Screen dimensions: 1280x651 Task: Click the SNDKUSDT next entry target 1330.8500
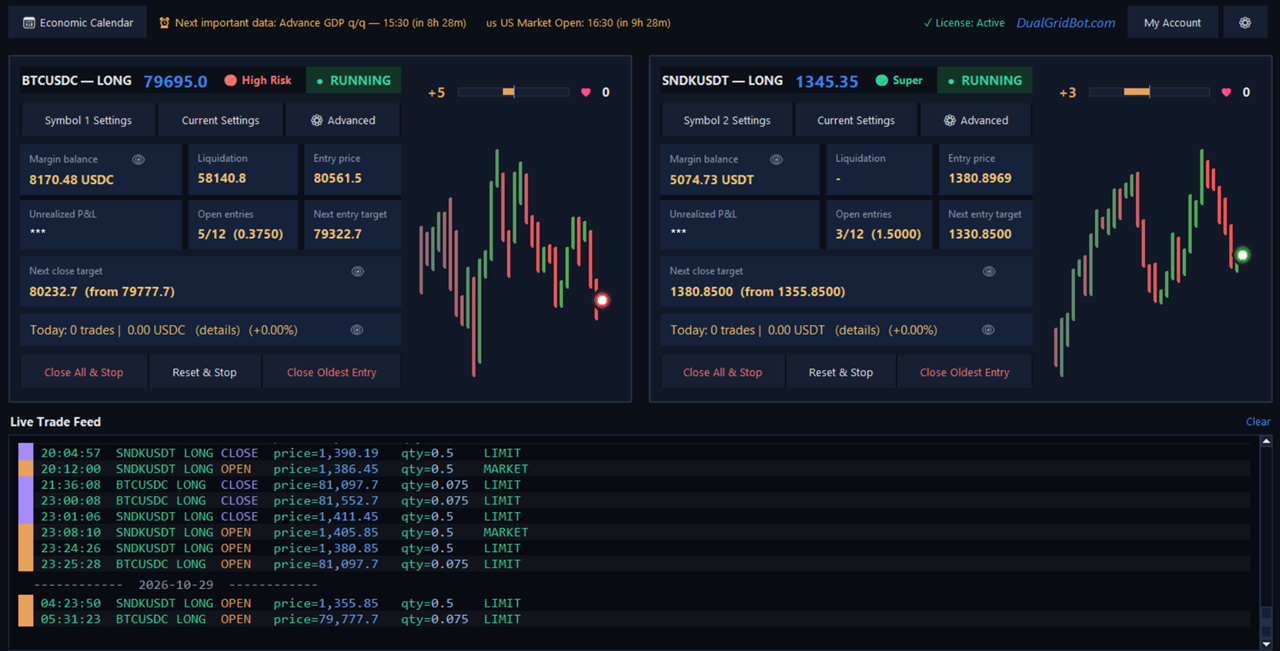(x=980, y=234)
